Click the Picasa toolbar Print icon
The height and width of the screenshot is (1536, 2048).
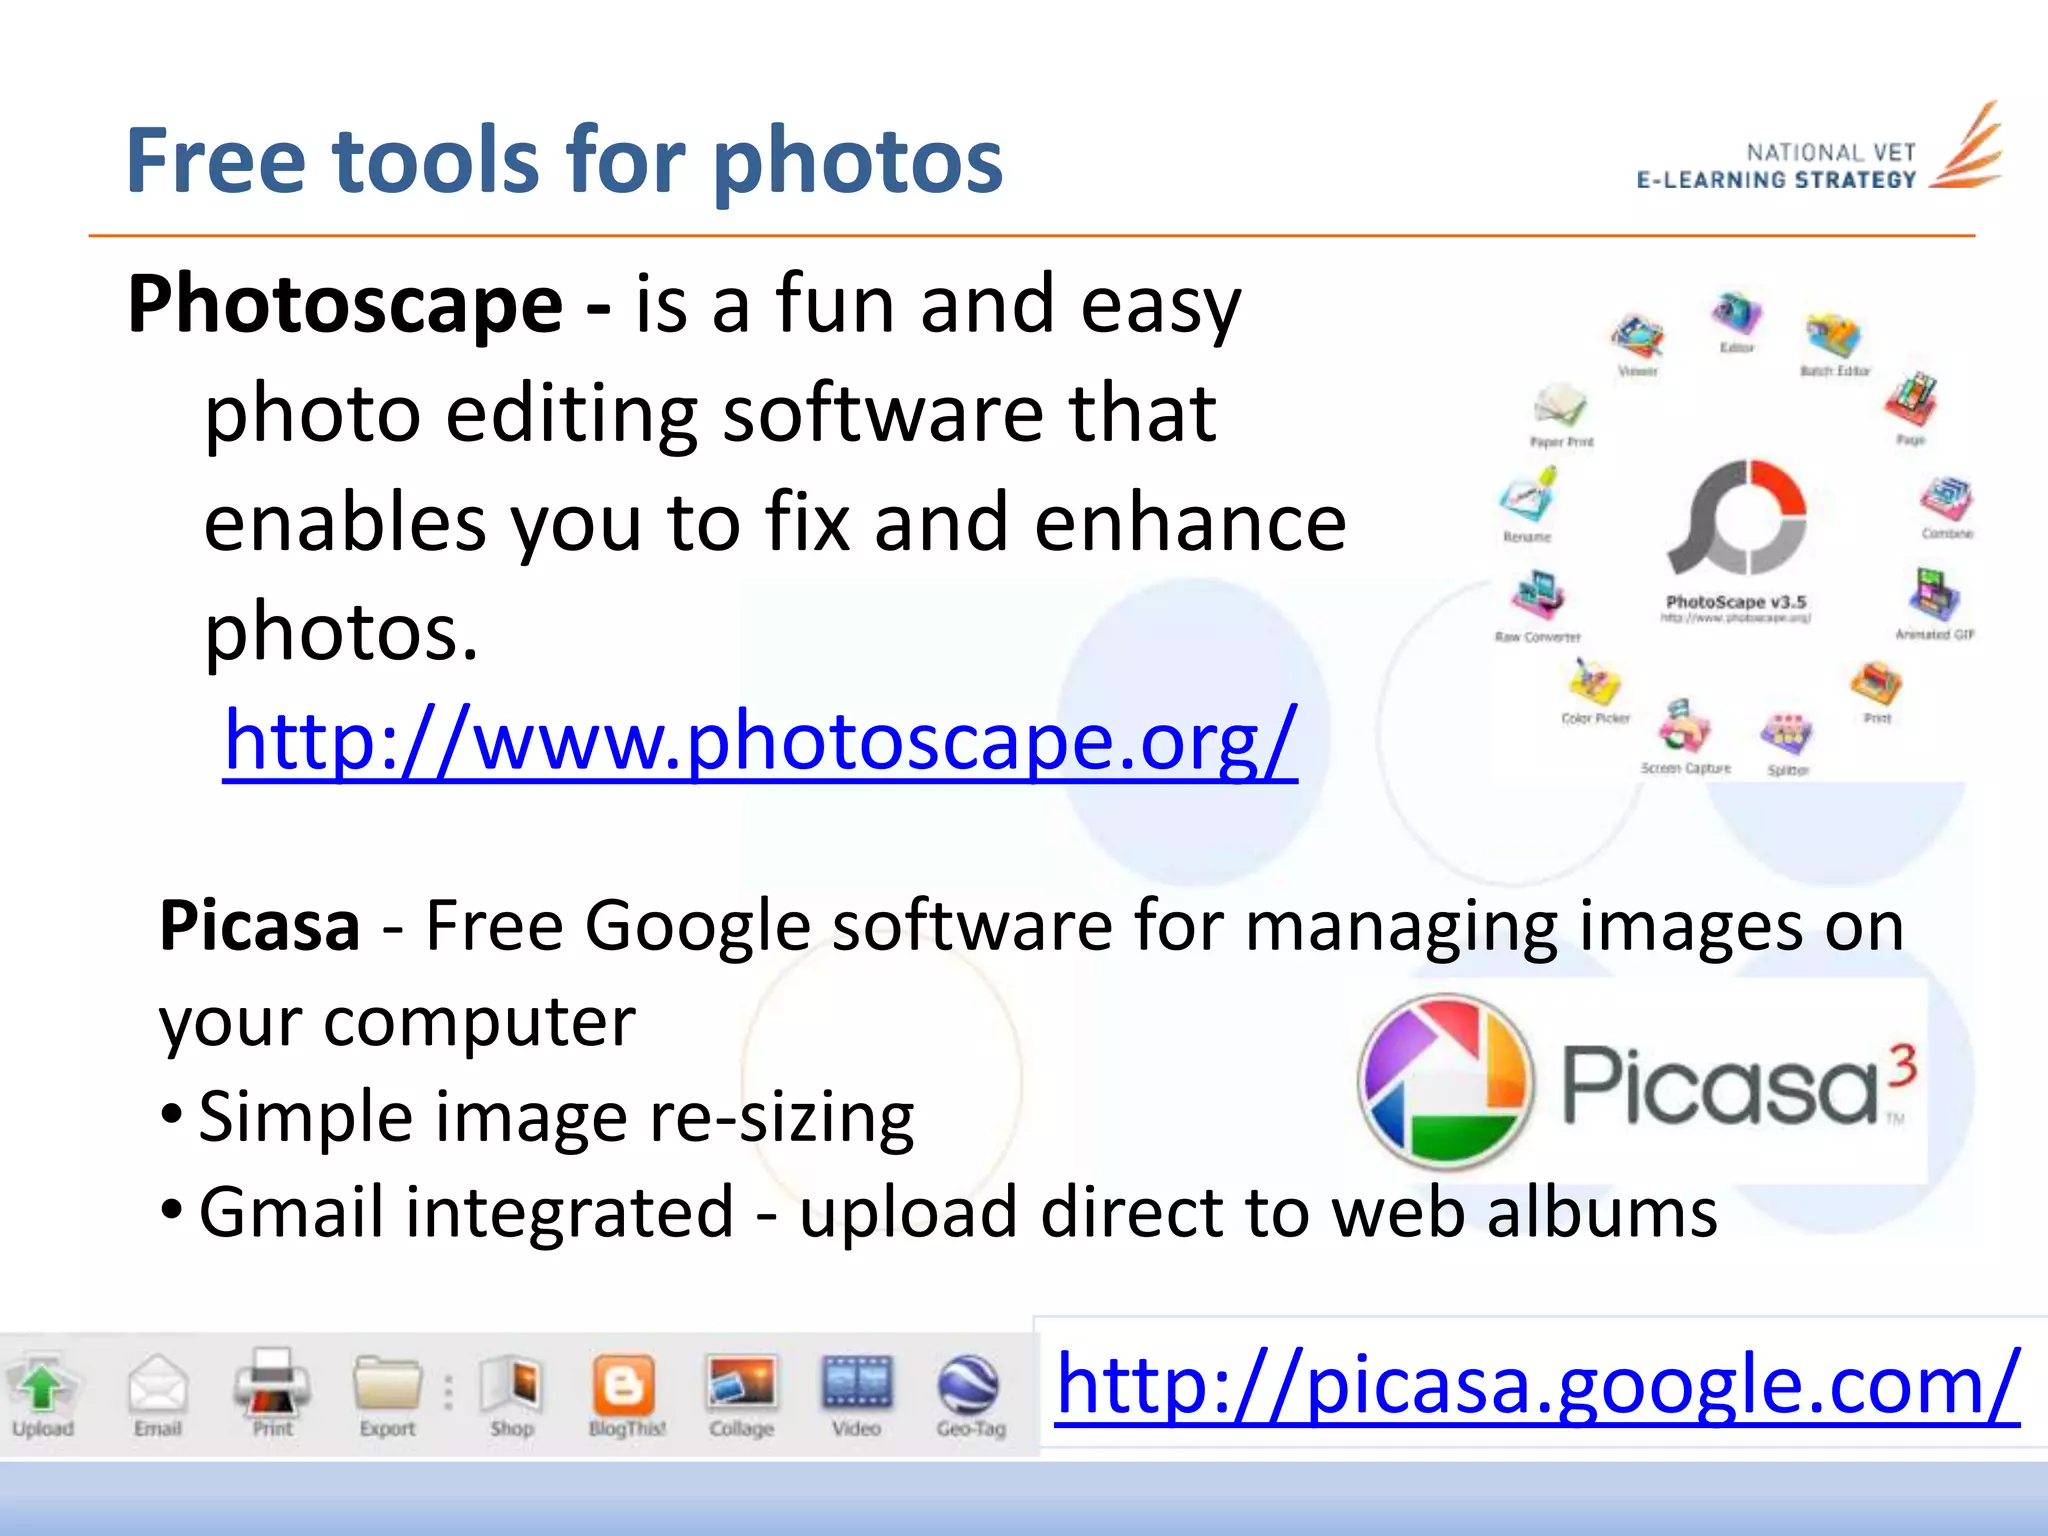tap(272, 1383)
